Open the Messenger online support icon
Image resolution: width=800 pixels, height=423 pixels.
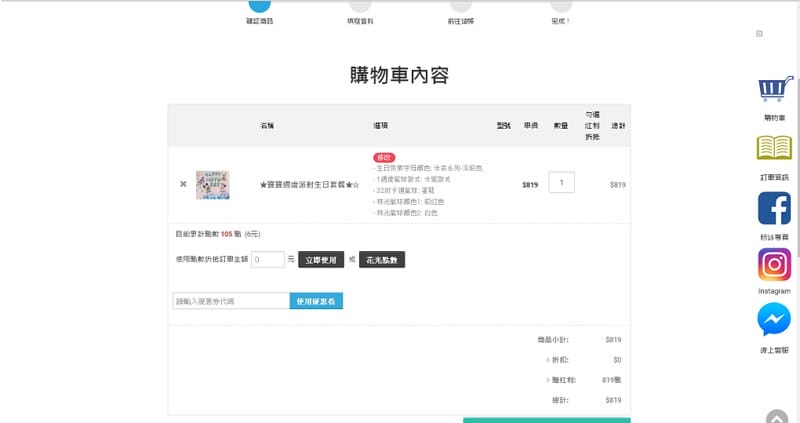click(774, 319)
